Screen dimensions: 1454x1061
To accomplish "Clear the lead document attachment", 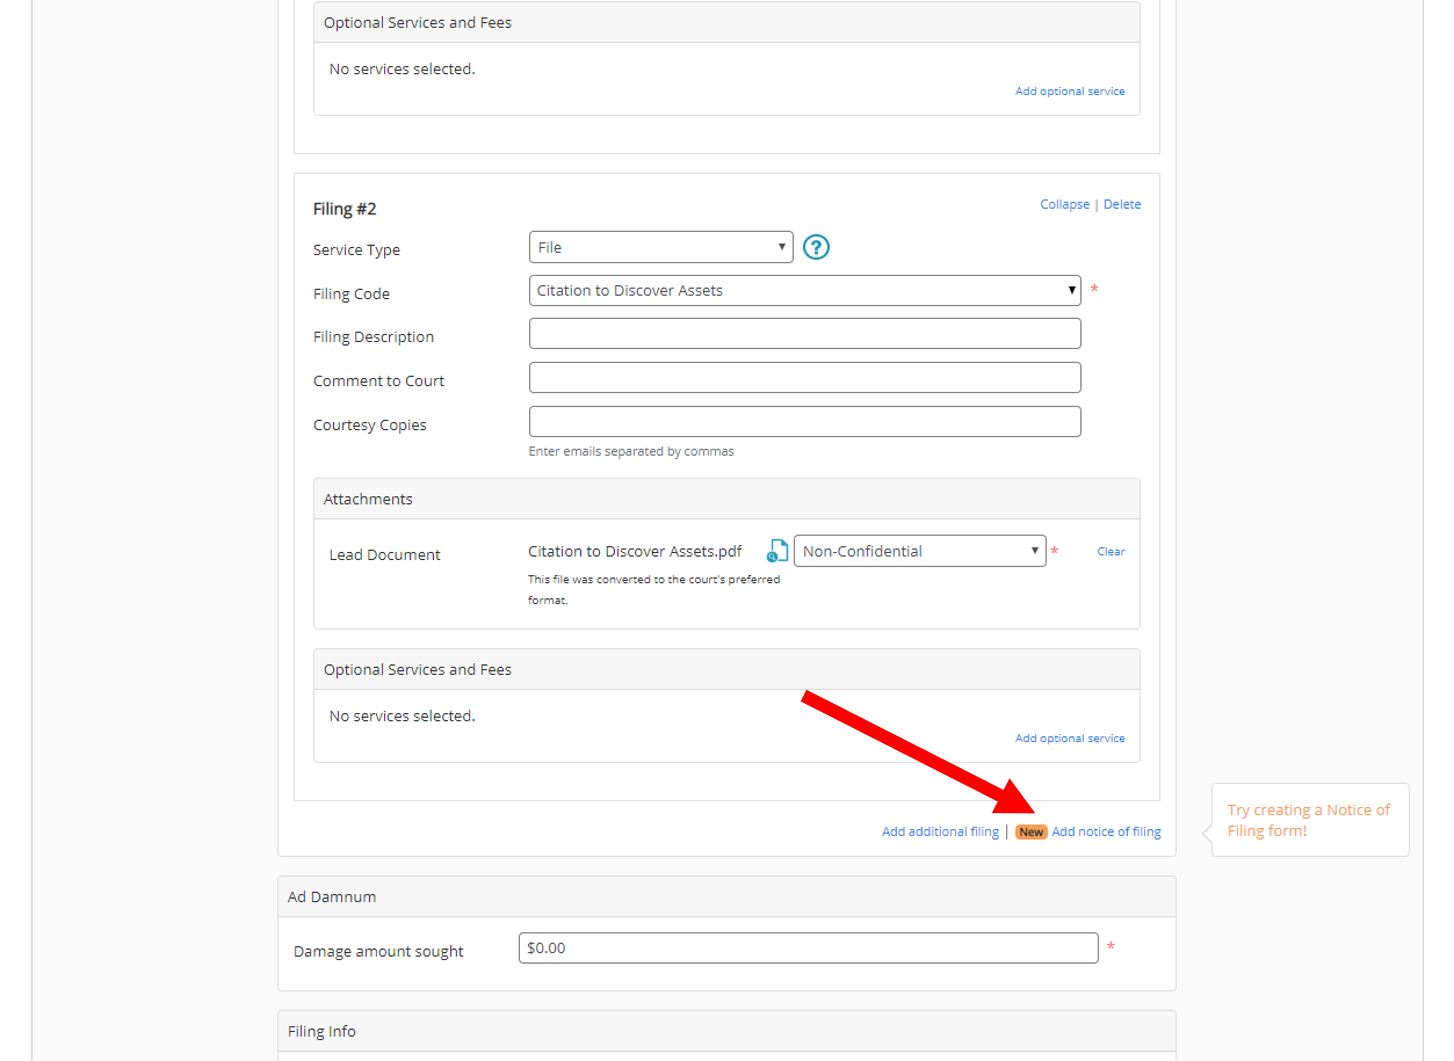I will point(1110,552).
